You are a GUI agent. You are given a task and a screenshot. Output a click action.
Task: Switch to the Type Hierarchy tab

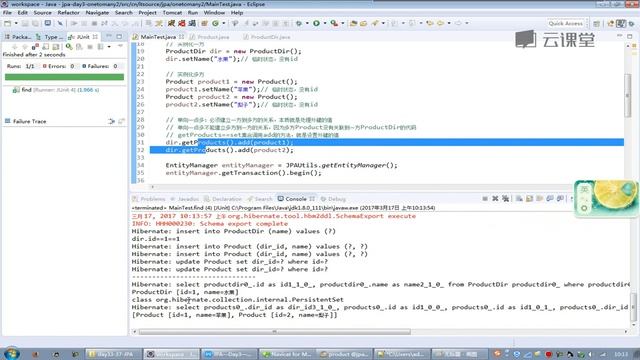tap(49, 37)
